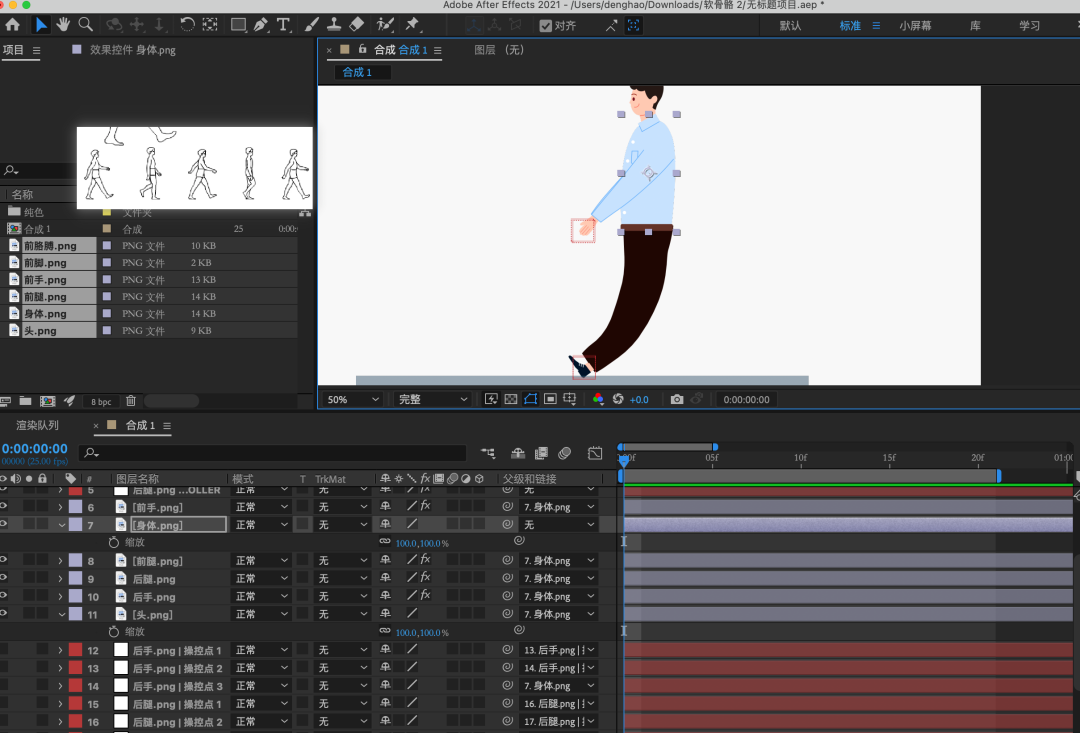Select the Rotation tool
The image size is (1080, 733).
point(187,25)
